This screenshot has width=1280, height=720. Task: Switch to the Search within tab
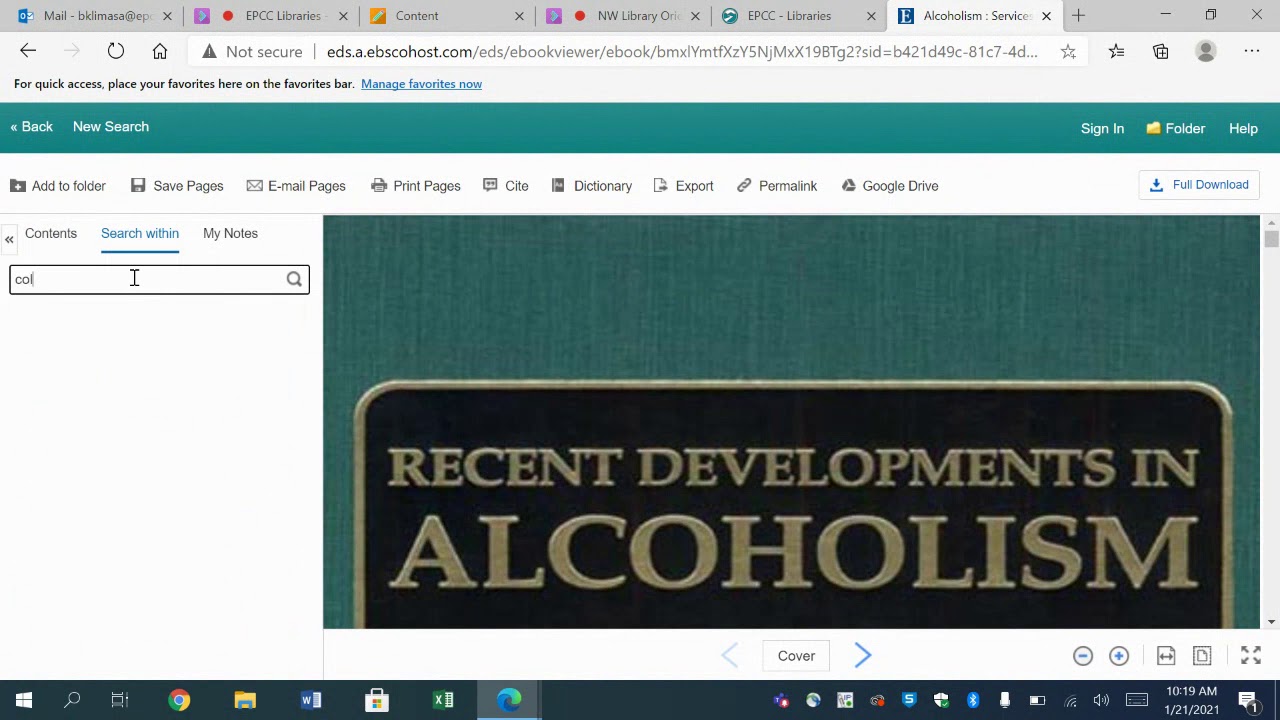point(140,233)
